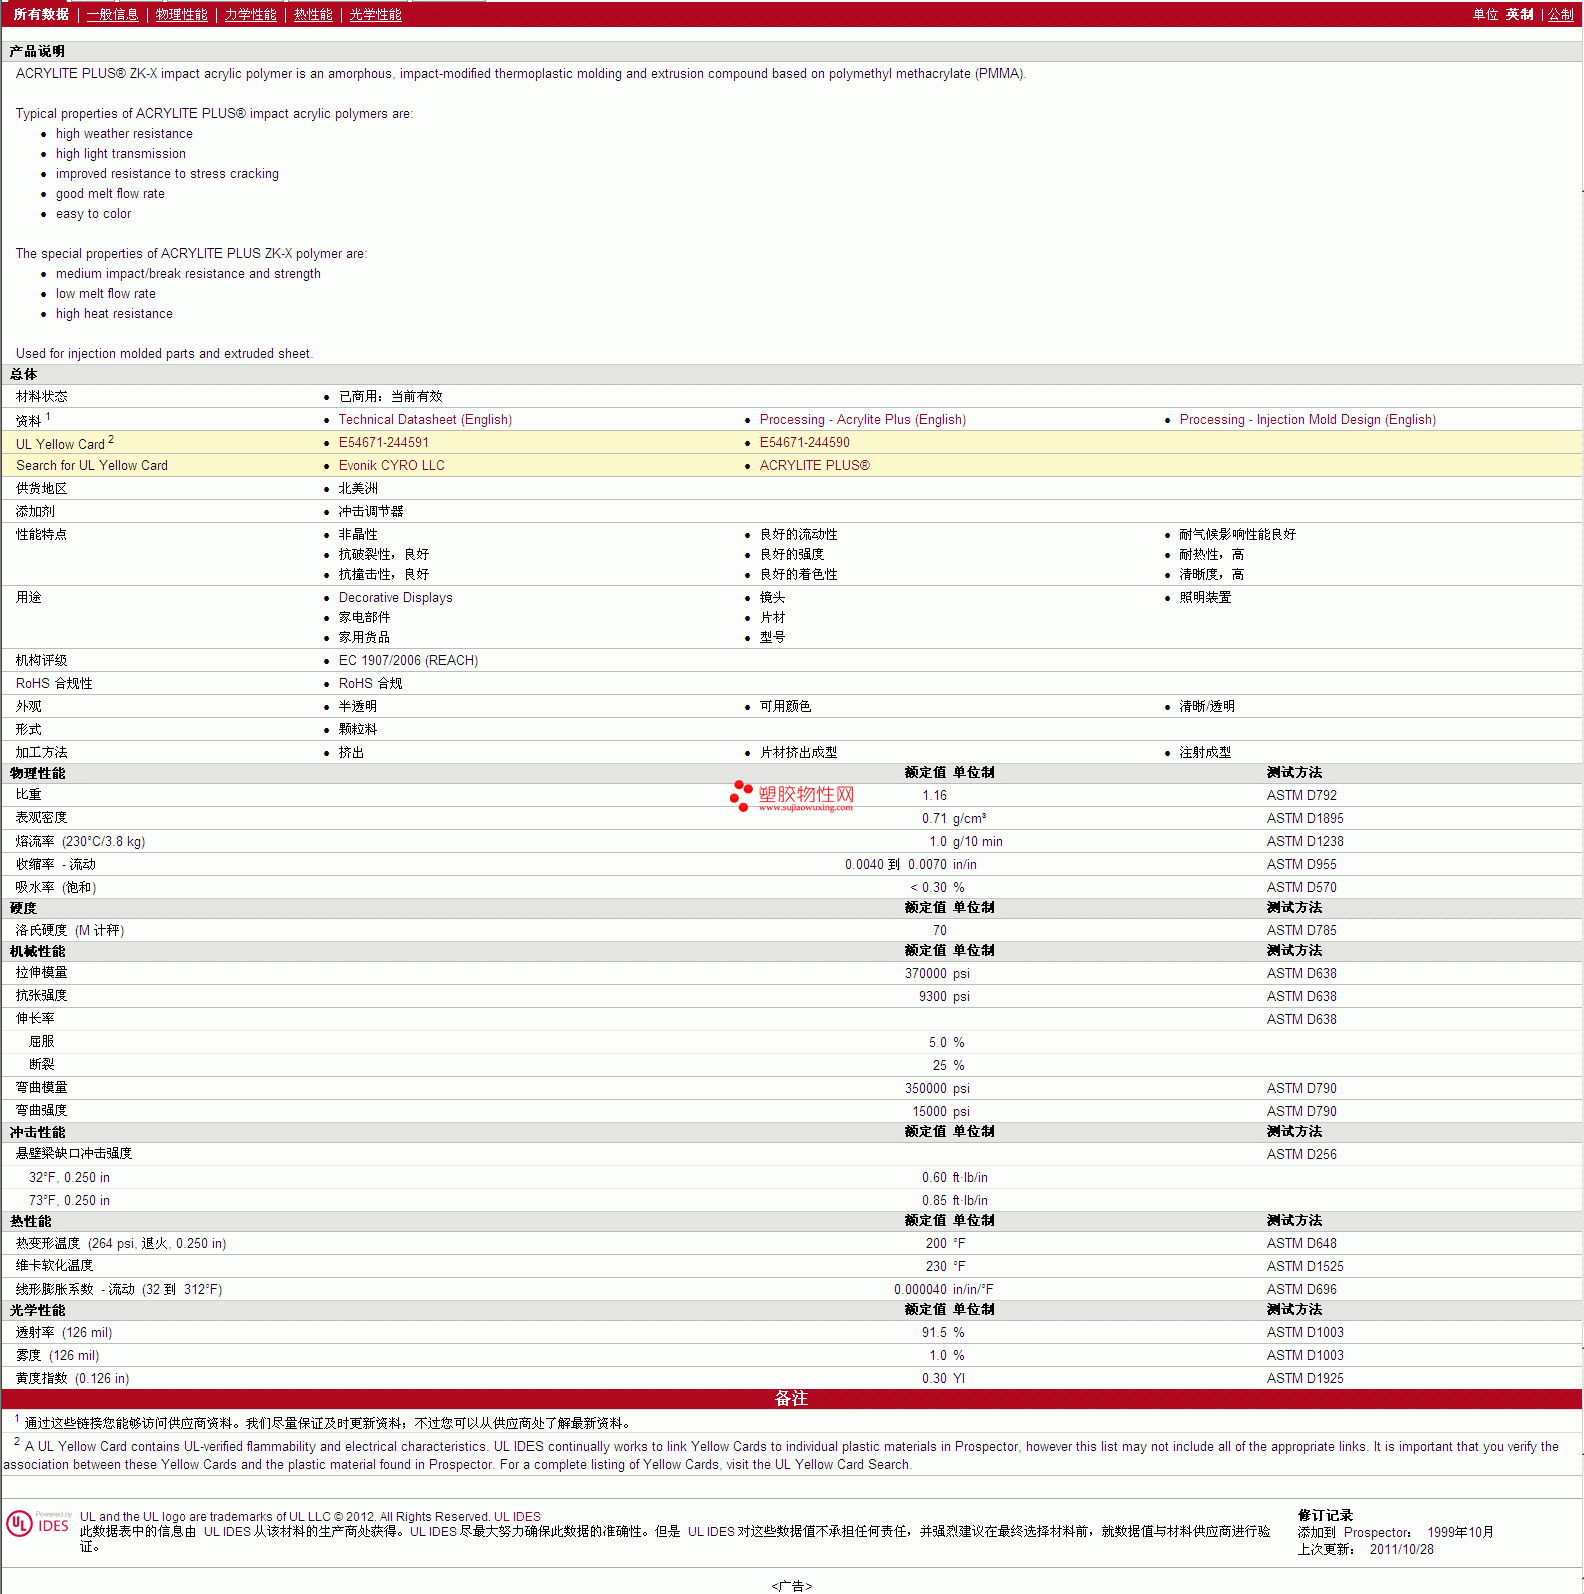1584x1594 pixels.
Task: Open Technical Datasheet (English) link
Action: point(425,419)
